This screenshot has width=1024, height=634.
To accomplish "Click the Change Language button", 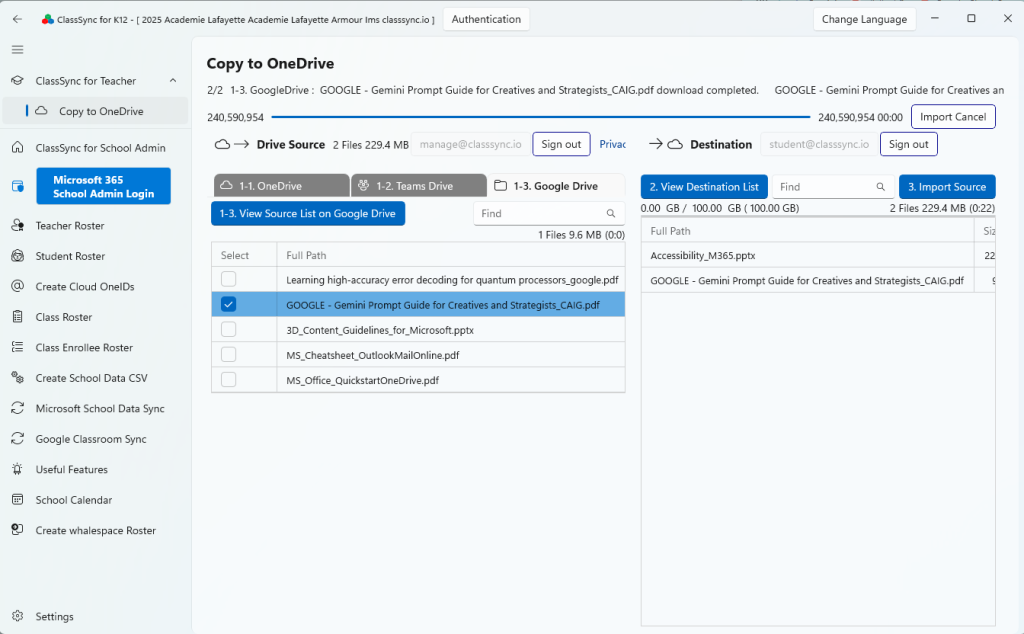I will coord(864,19).
